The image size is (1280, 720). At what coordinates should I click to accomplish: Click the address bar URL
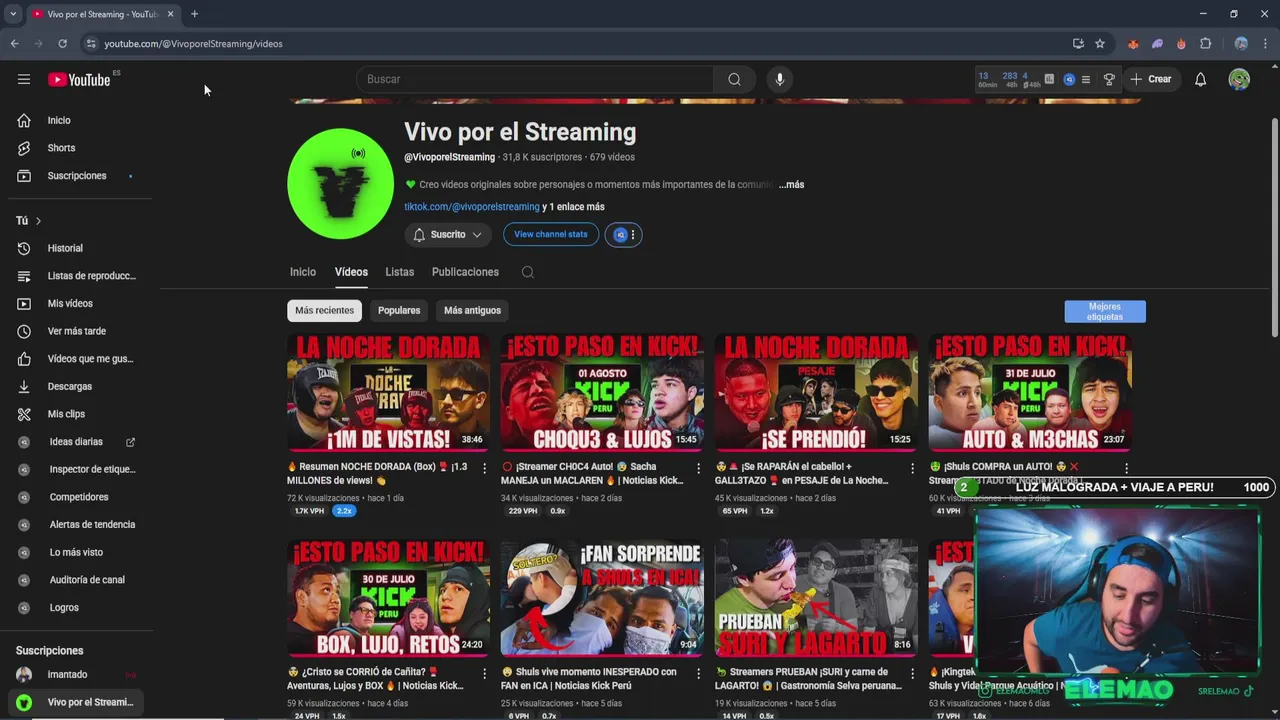pos(193,44)
